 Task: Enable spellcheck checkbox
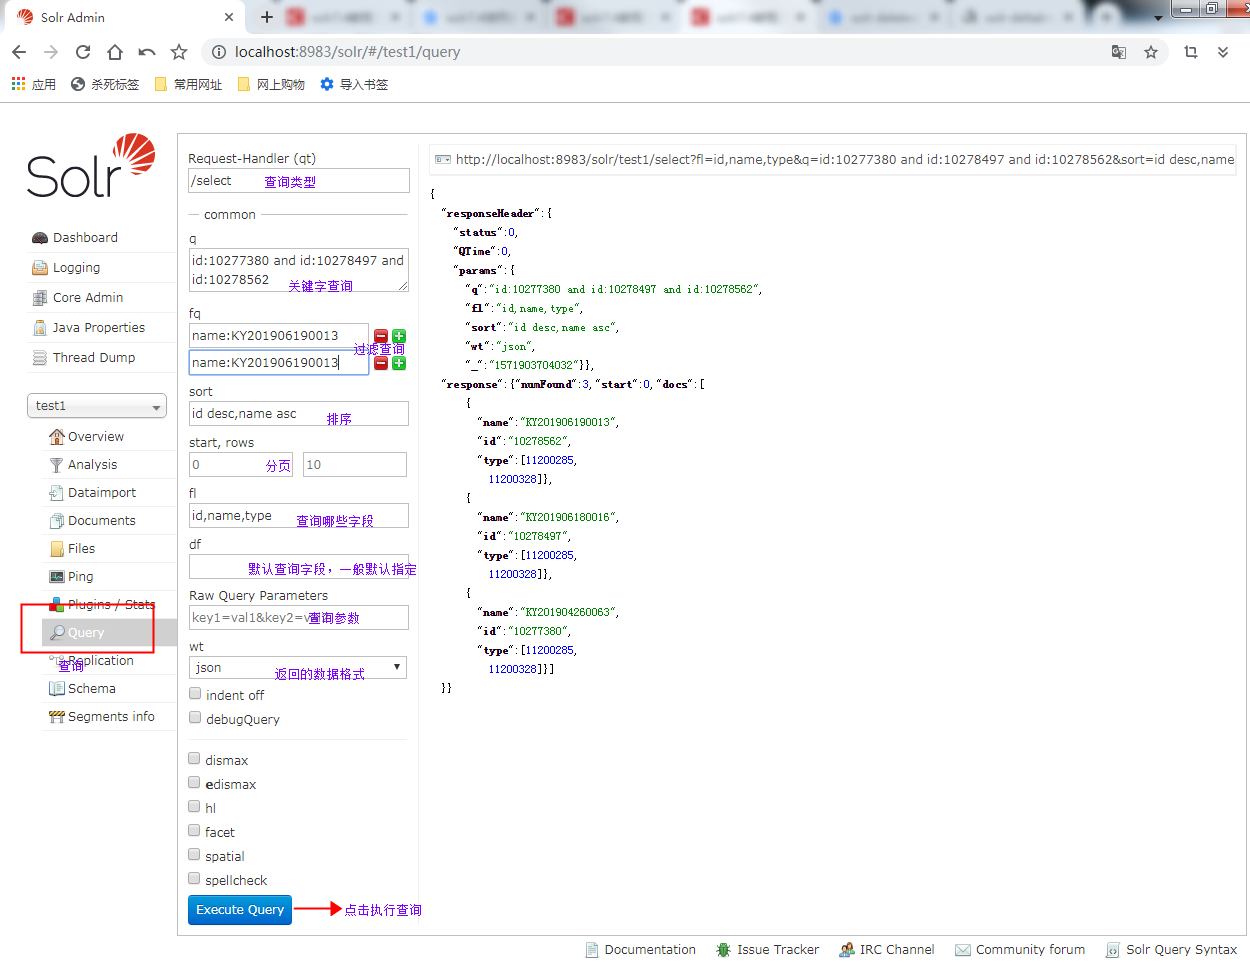pyautogui.click(x=195, y=879)
